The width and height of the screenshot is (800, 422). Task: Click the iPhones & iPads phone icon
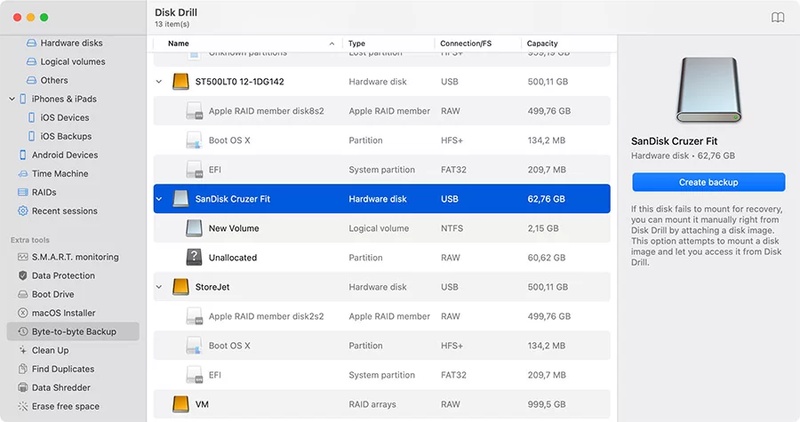(23, 99)
